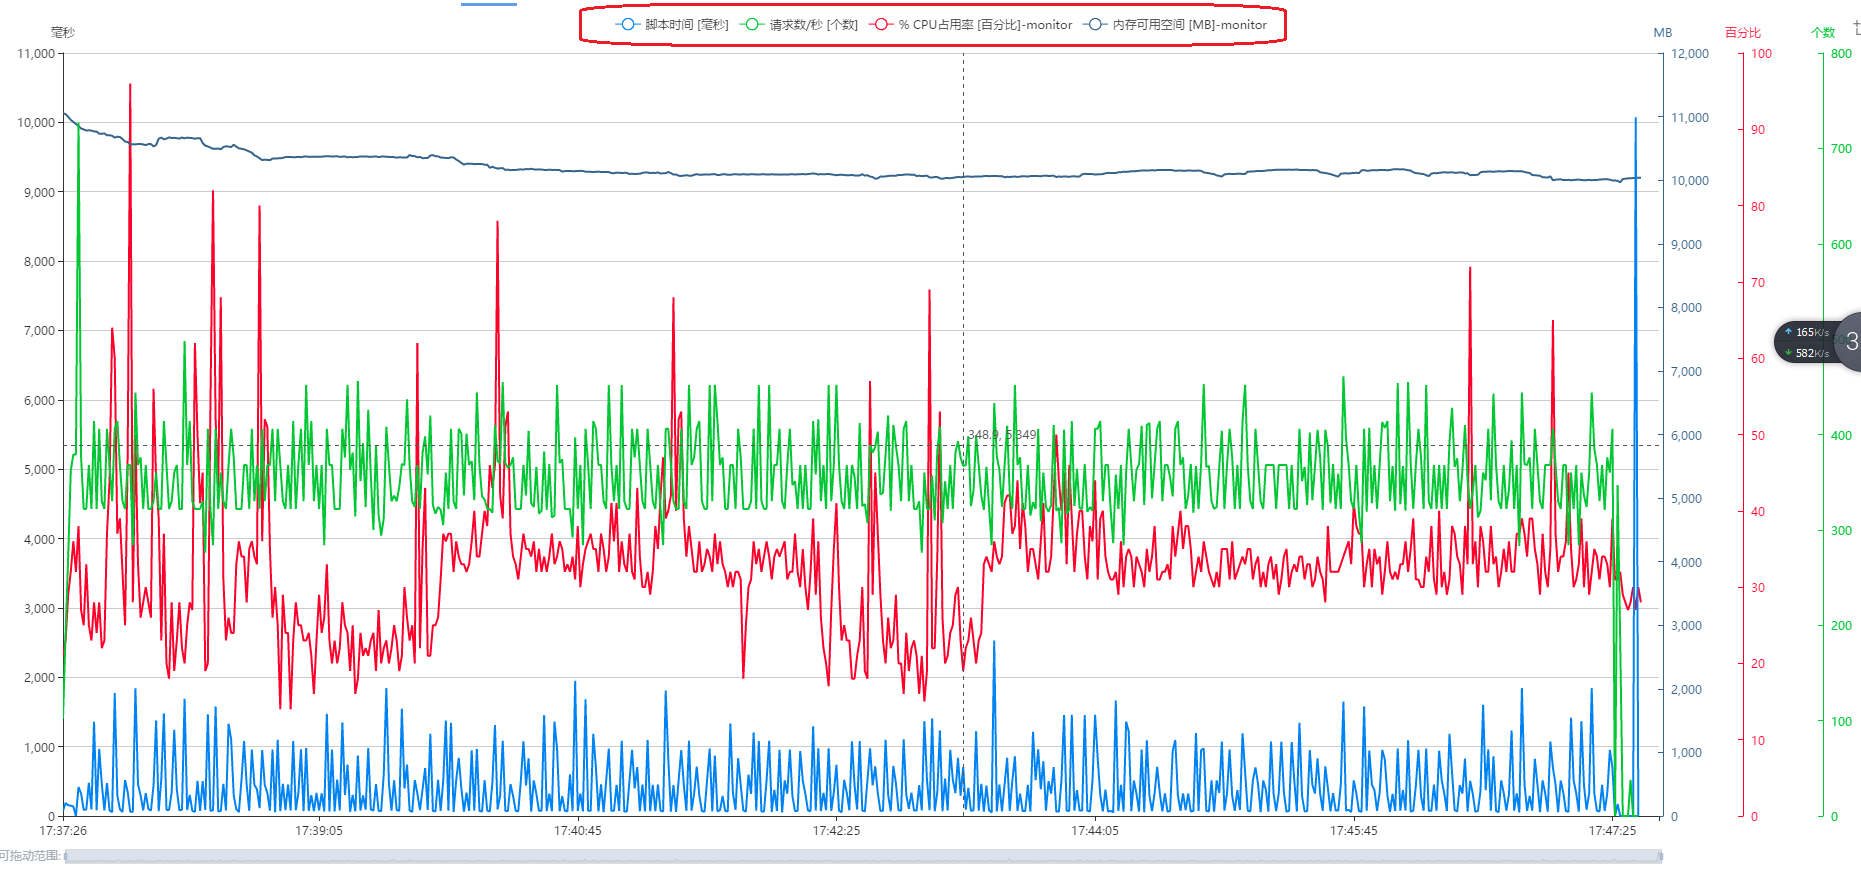Image resolution: width=1861 pixels, height=875 pixels.
Task: Click the red 百分比 axis title
Action: (1742, 33)
